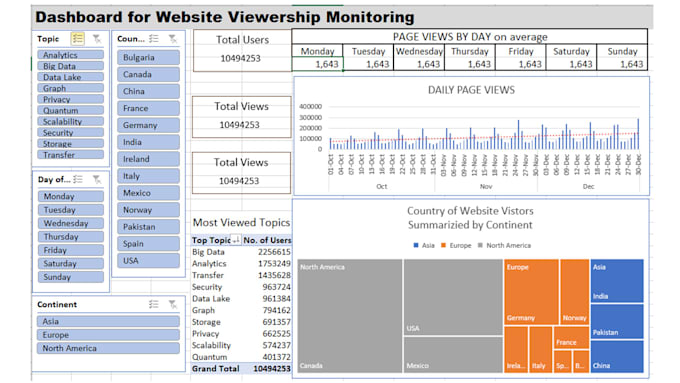The width and height of the screenshot is (680, 383).
Task: Click the USA block in the treemap
Action: (453, 297)
